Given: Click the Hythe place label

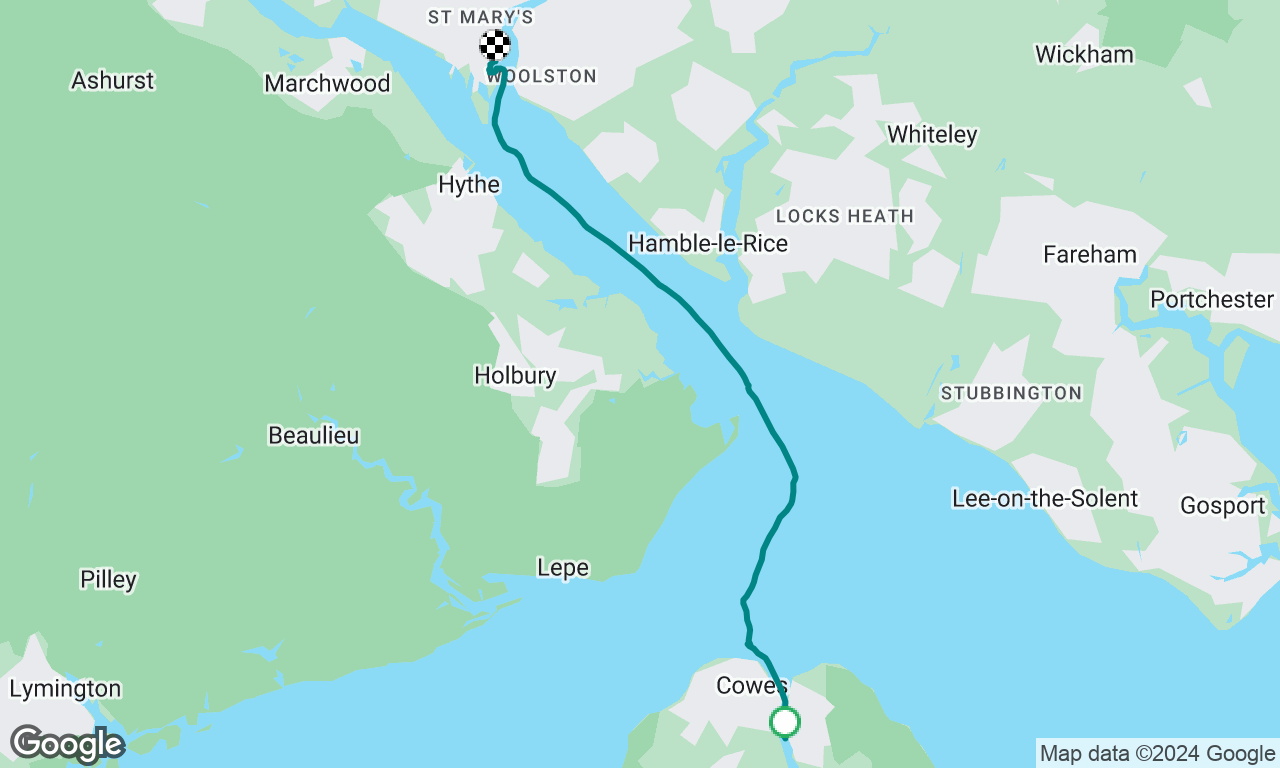Looking at the screenshot, I should point(469,185).
